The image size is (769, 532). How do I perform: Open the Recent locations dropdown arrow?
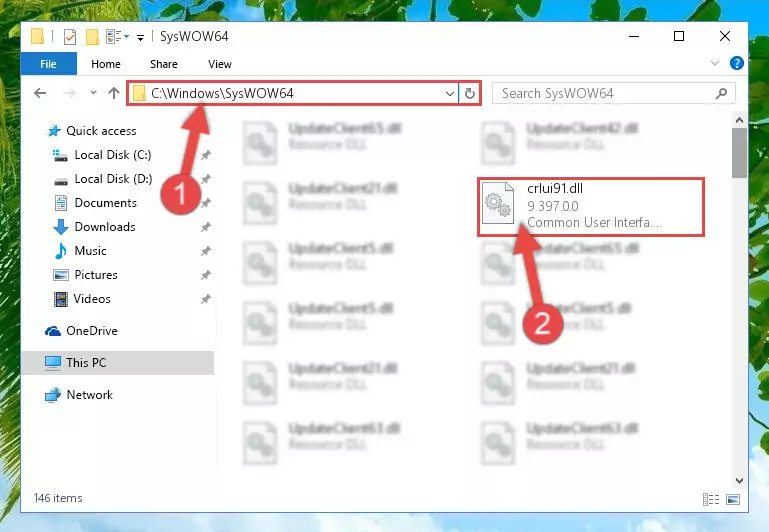click(93, 92)
